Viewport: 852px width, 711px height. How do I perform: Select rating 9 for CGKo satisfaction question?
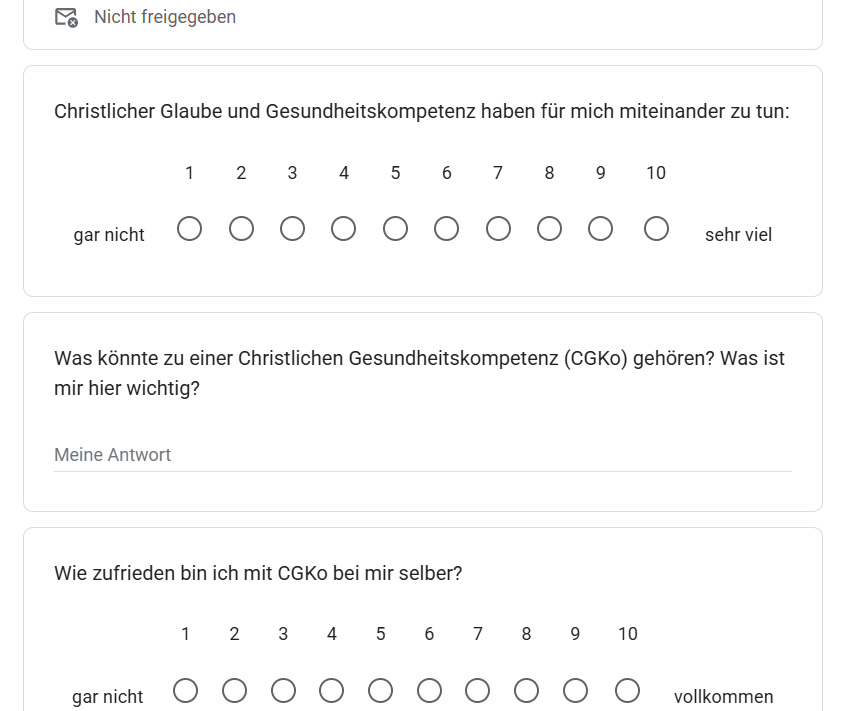pos(575,691)
